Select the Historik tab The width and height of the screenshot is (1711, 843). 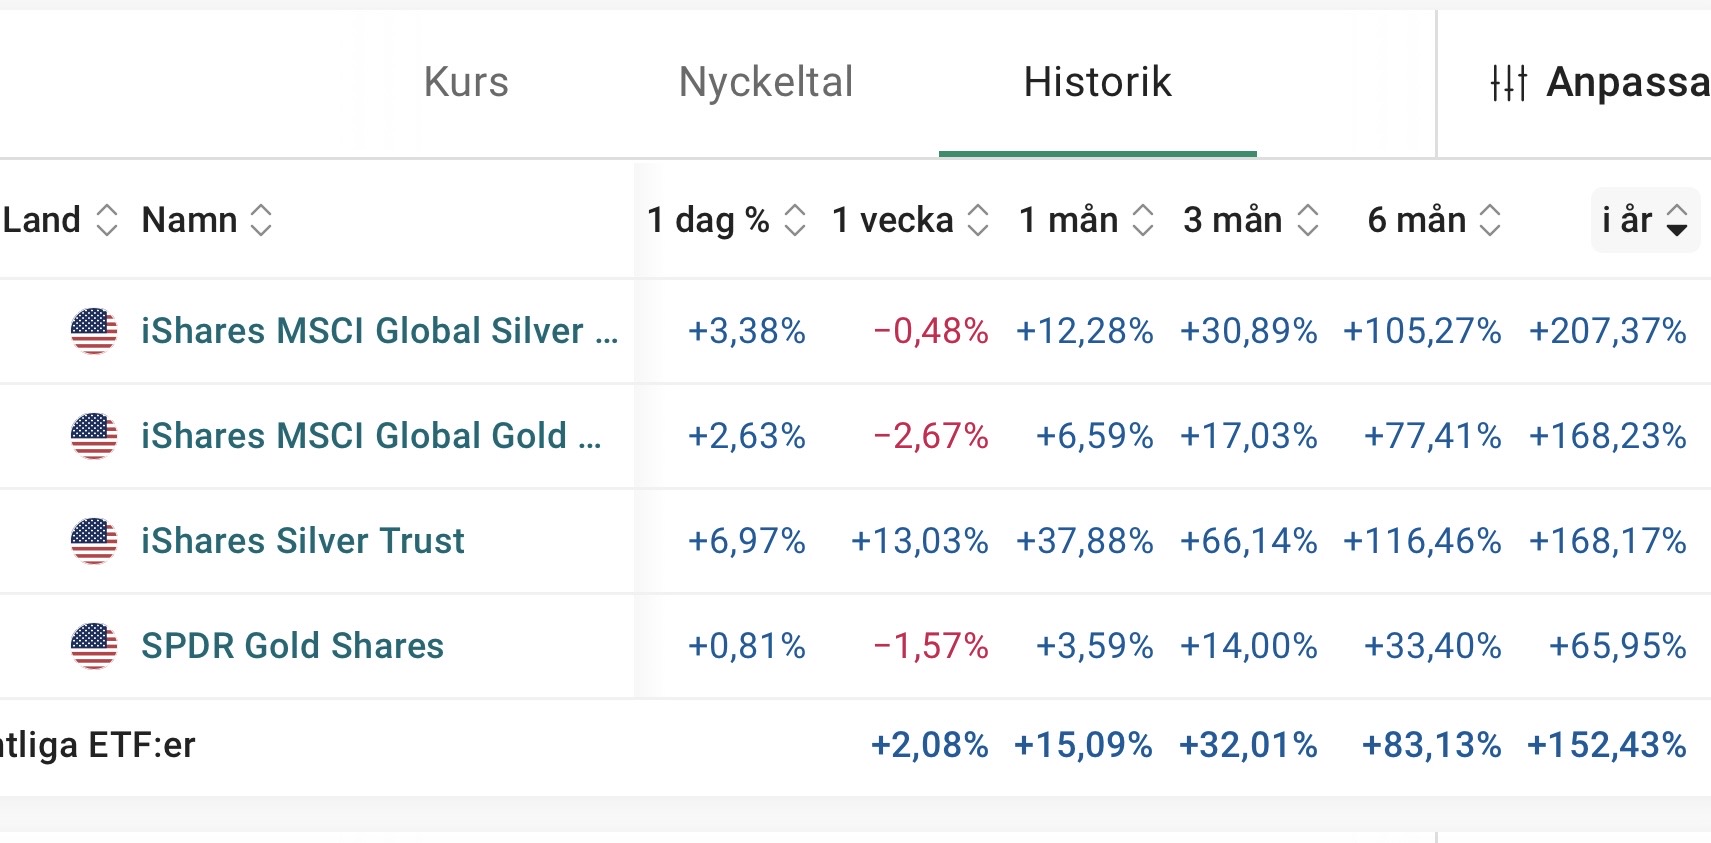click(x=1097, y=82)
